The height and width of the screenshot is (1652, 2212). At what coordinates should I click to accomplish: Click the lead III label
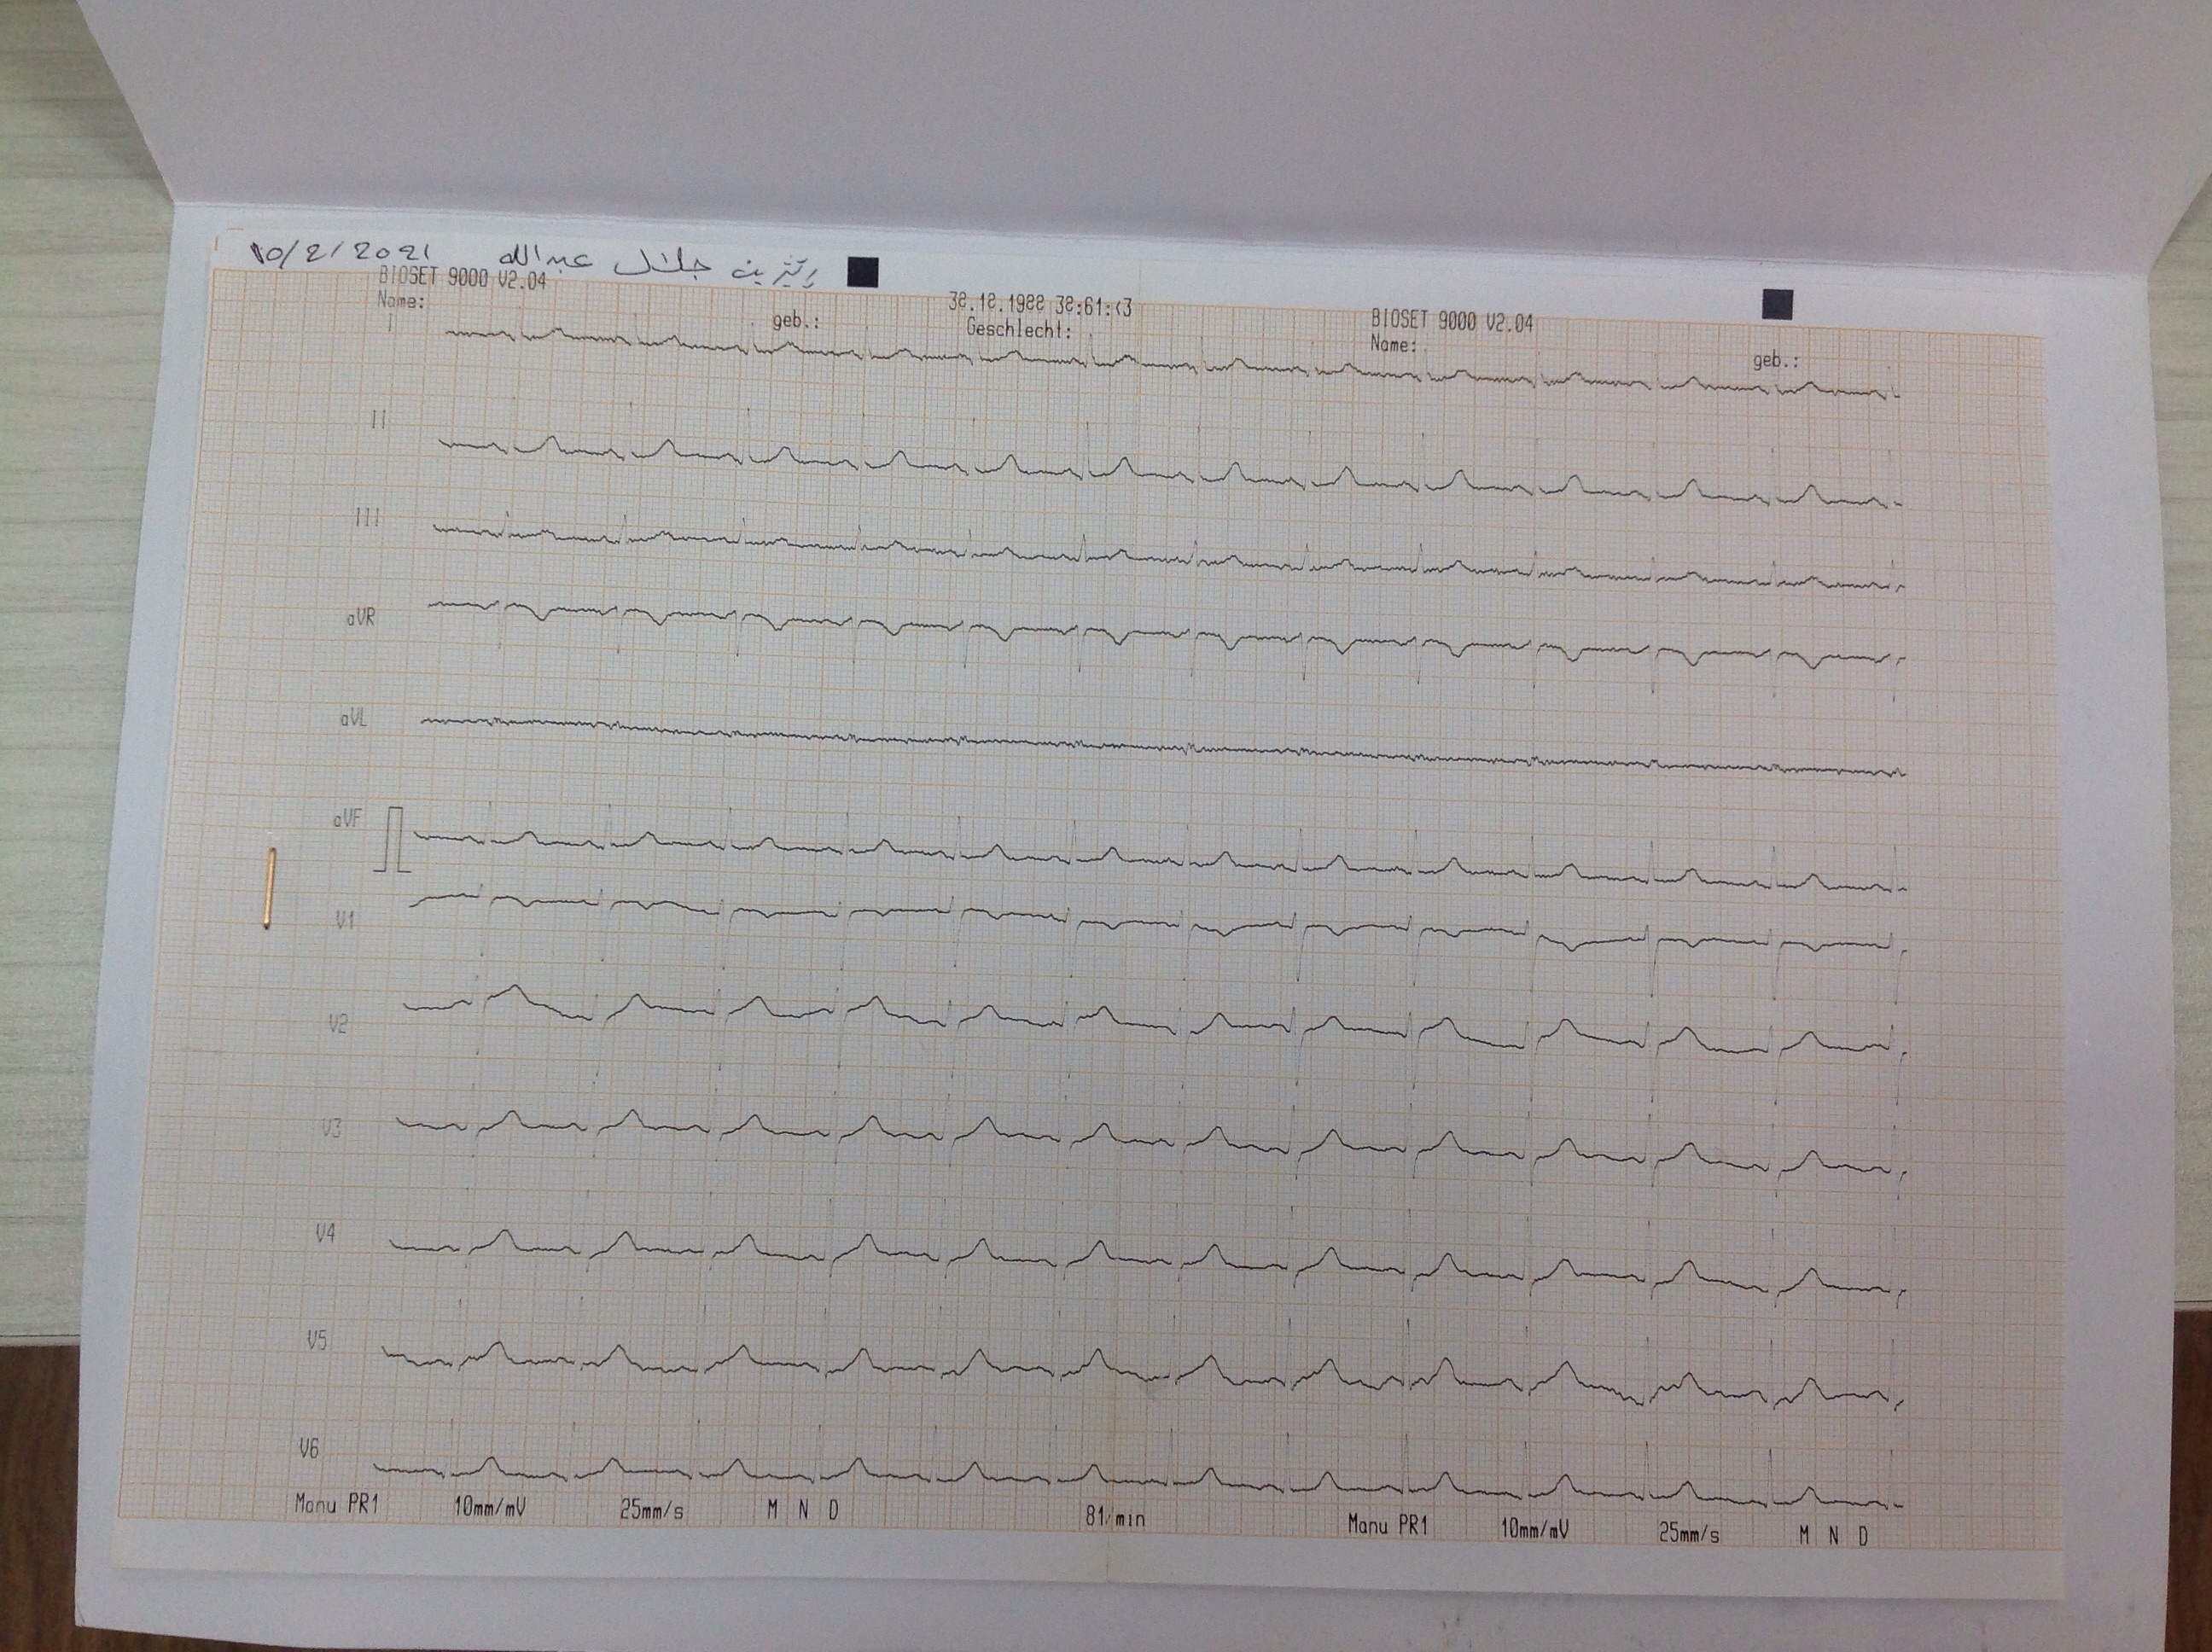(x=367, y=518)
